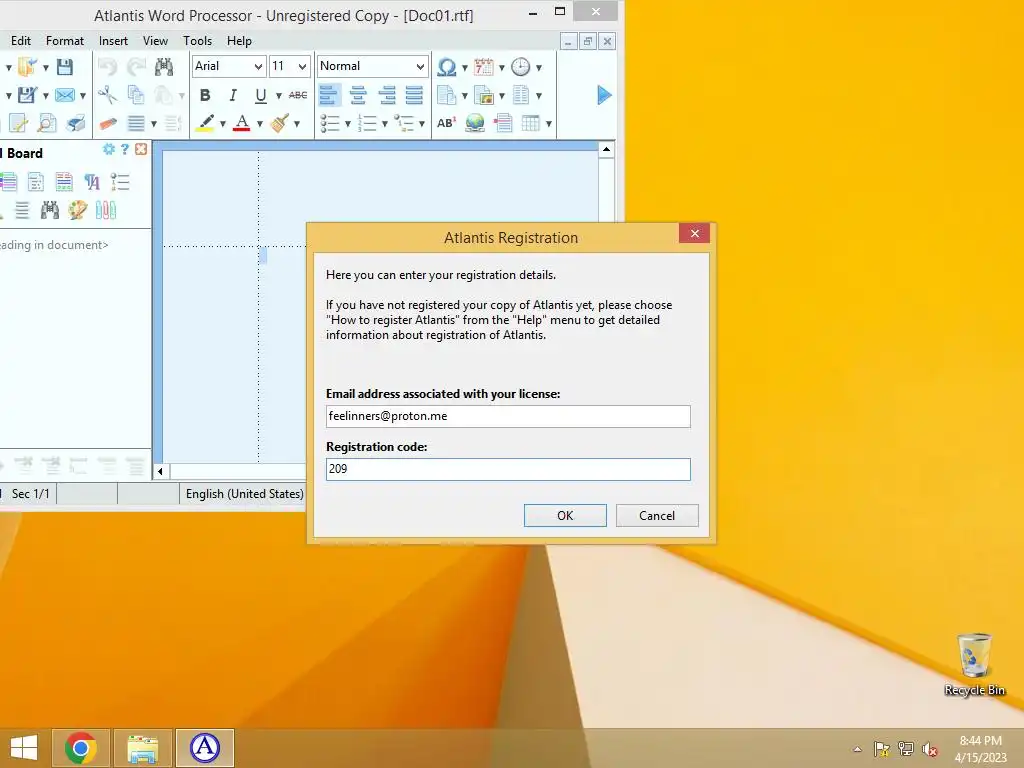Click the email address input field
Screen dimensions: 1024x768
click(508, 416)
